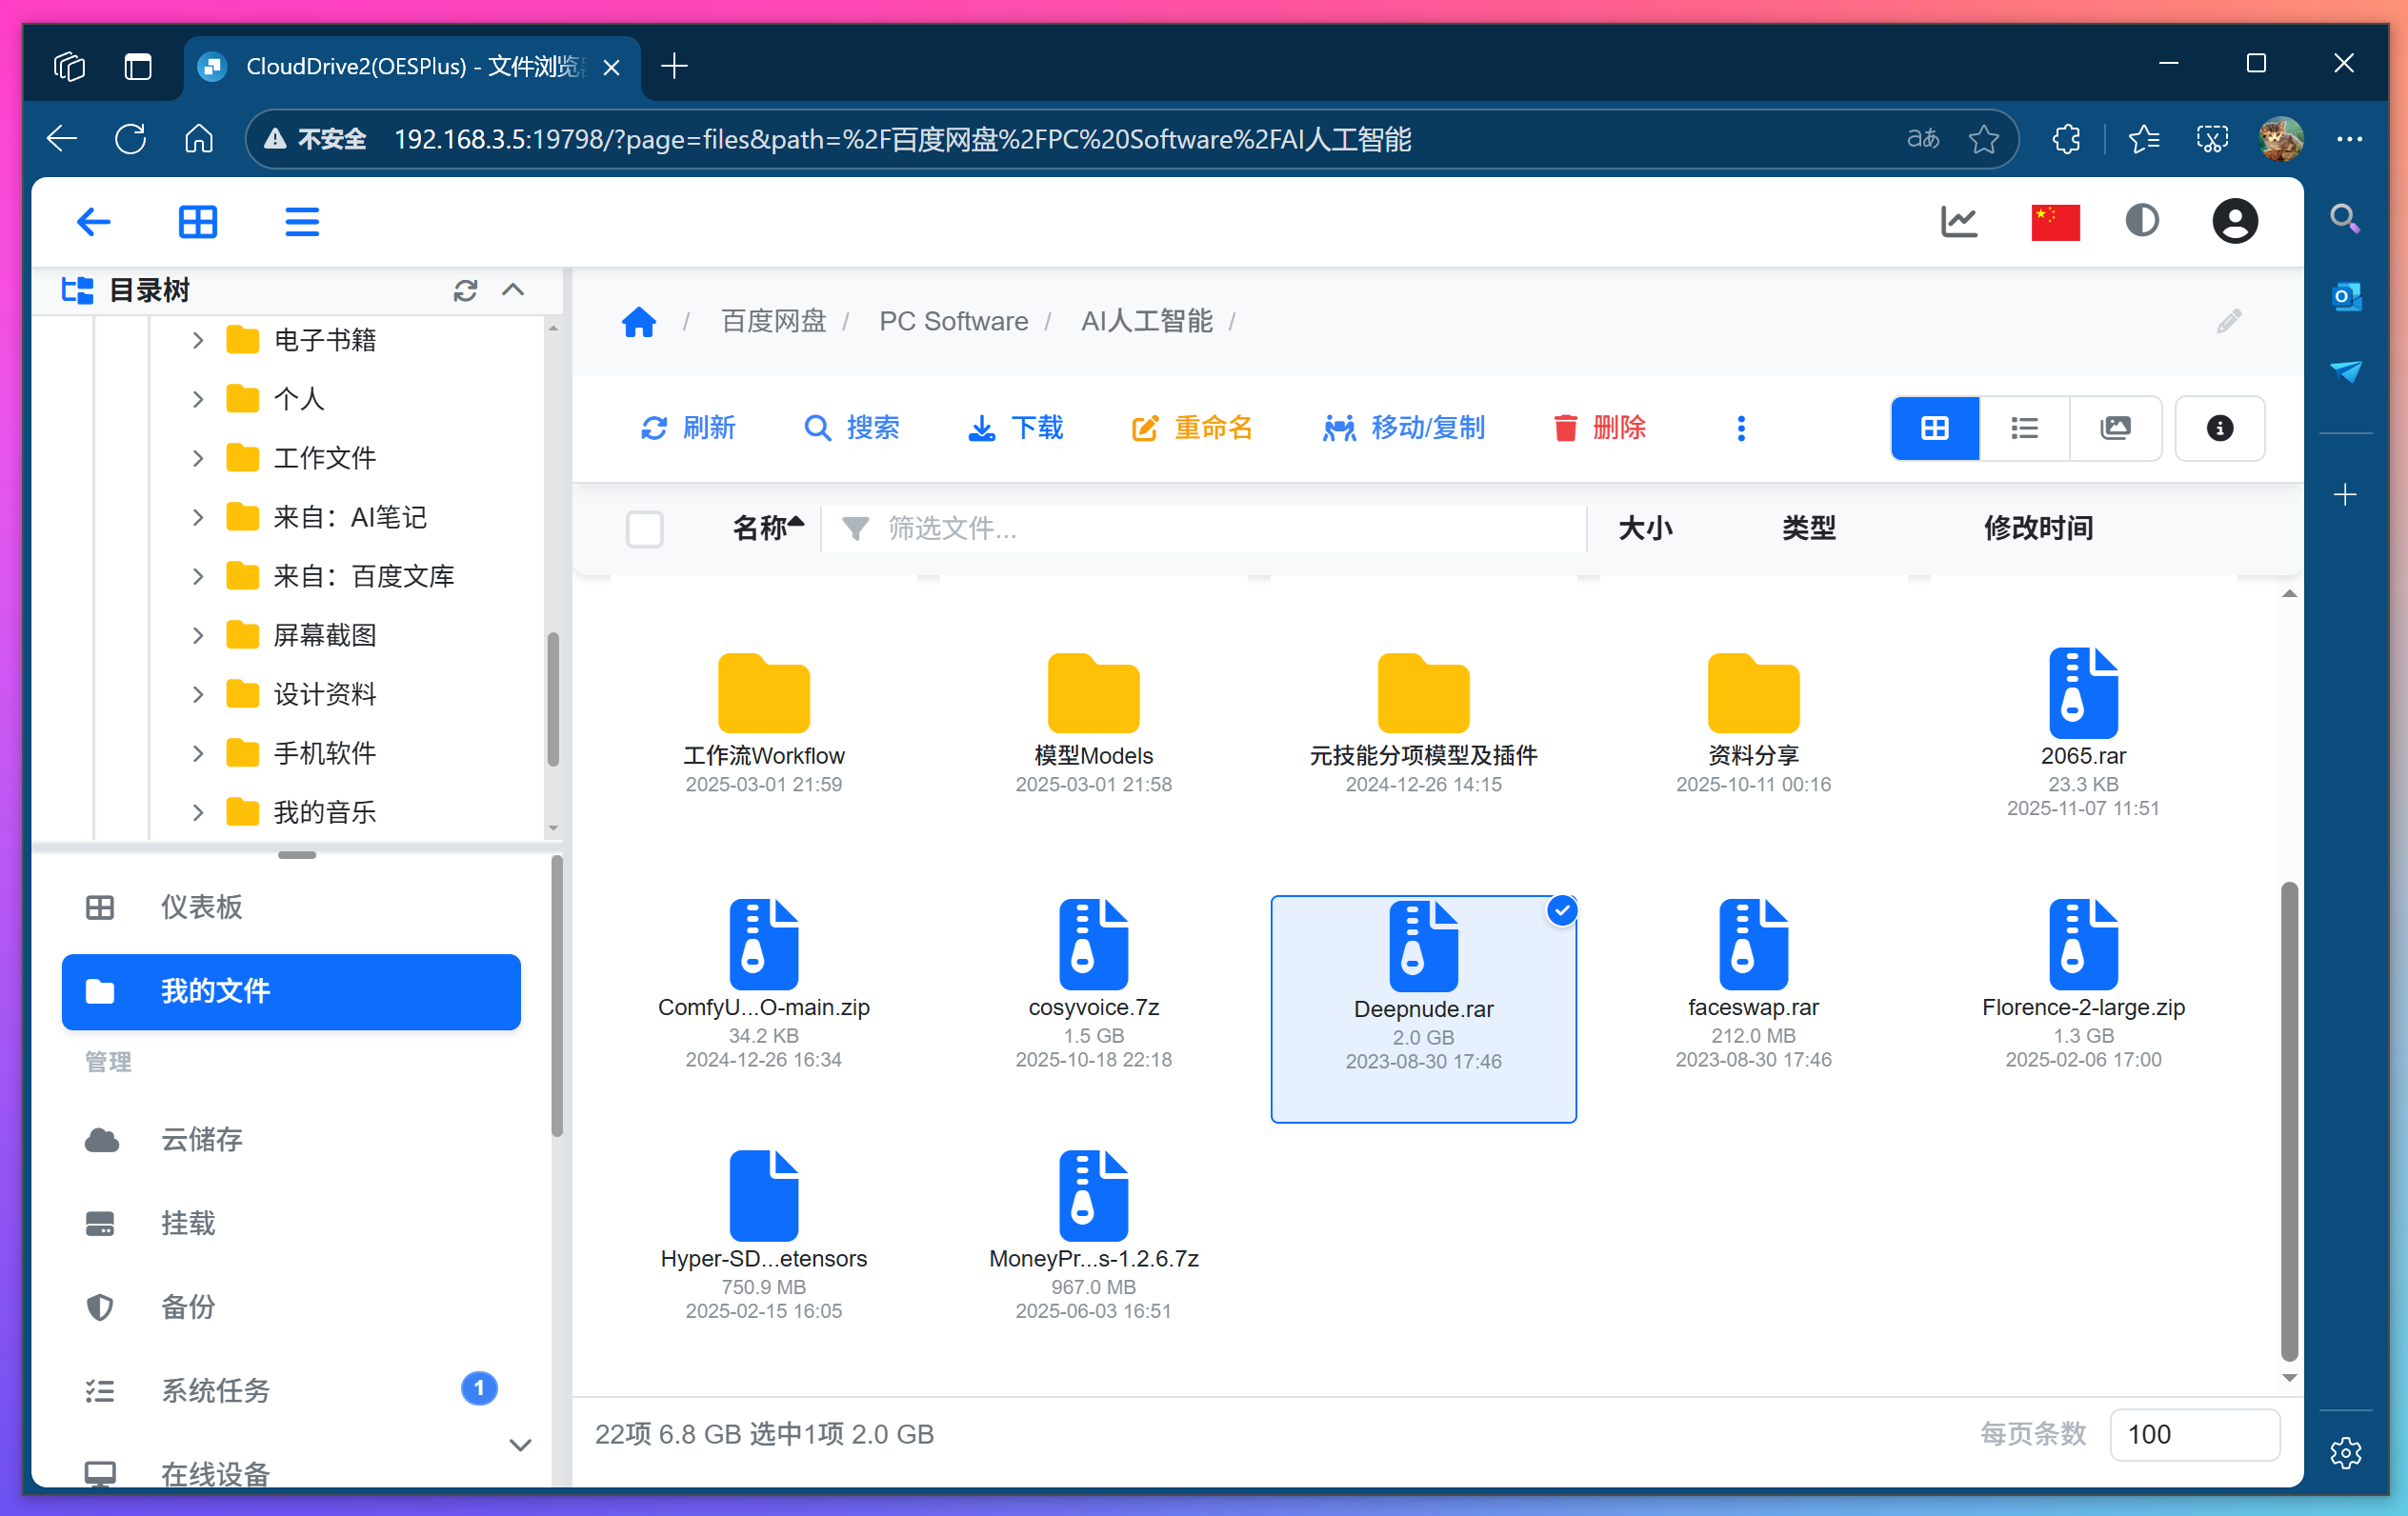This screenshot has width=2408, height=1516.
Task: Toggle light/dark theme mode
Action: pyautogui.click(x=2142, y=221)
